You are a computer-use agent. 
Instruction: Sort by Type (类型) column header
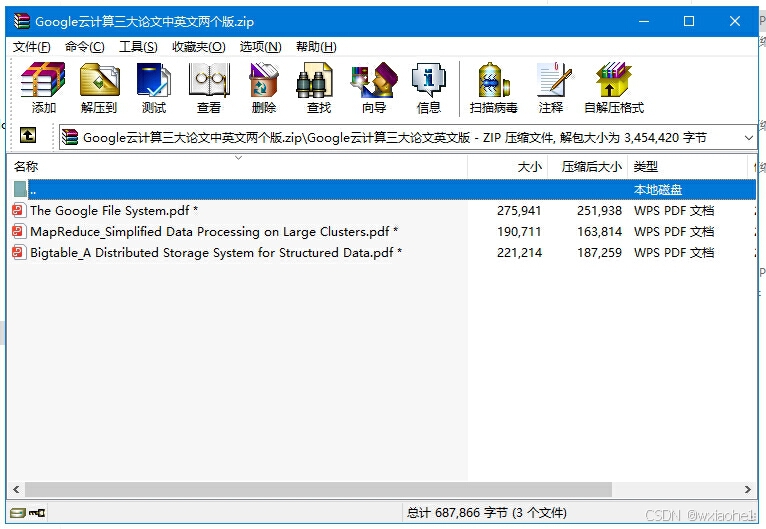tap(687, 167)
